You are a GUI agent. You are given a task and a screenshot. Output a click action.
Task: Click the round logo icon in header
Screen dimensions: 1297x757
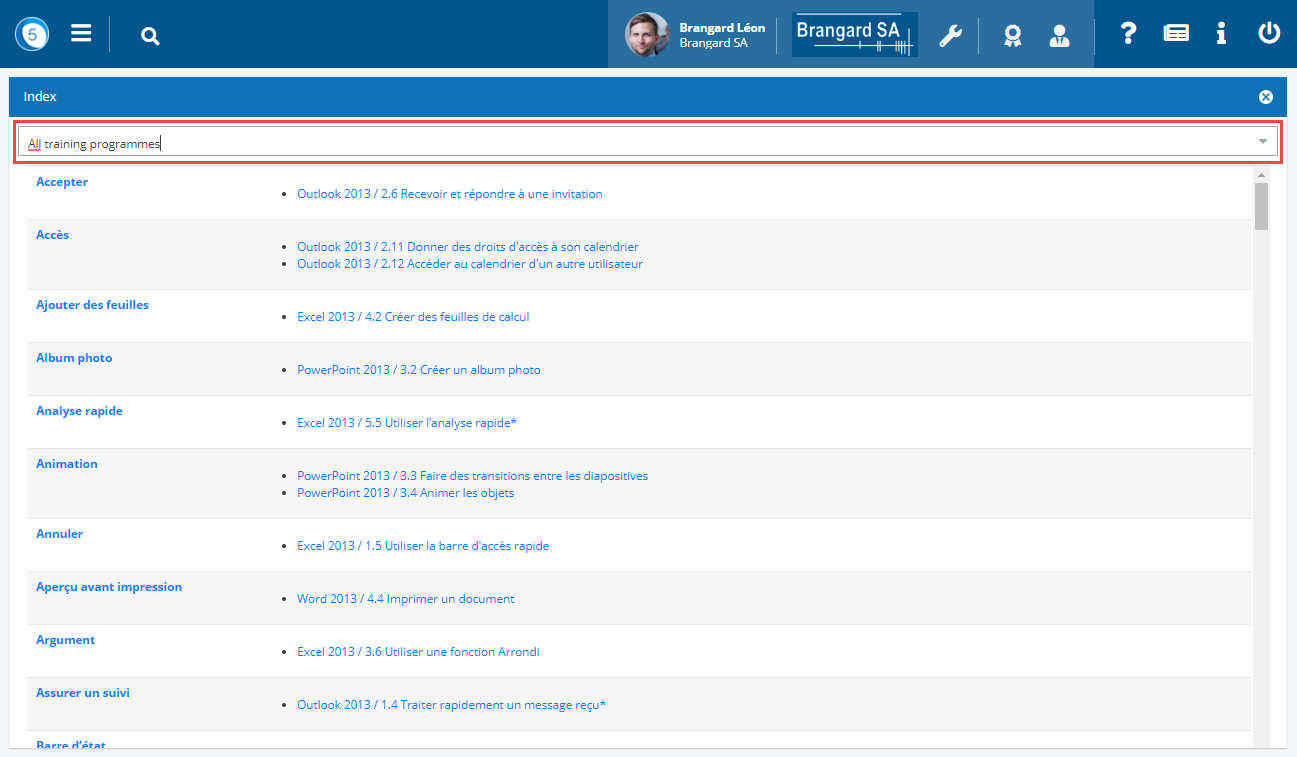pyautogui.click(x=32, y=34)
